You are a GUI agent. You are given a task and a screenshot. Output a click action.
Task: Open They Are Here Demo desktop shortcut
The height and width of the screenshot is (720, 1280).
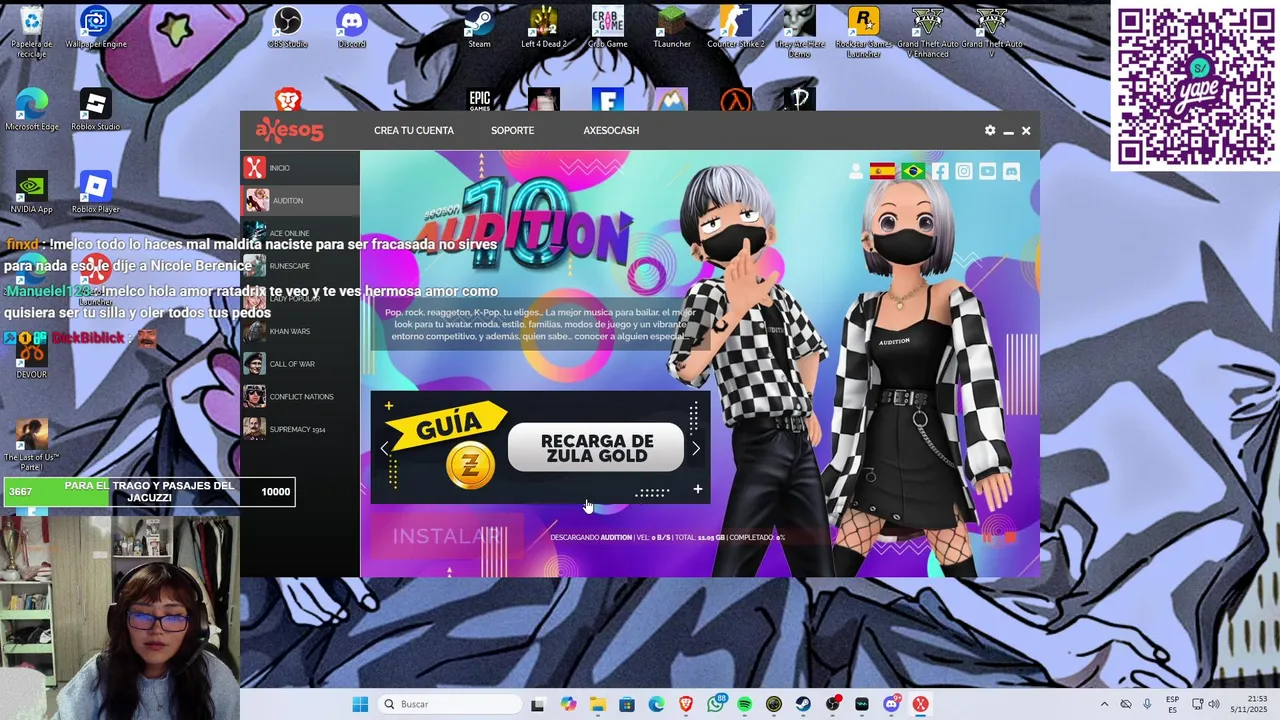coord(800,32)
